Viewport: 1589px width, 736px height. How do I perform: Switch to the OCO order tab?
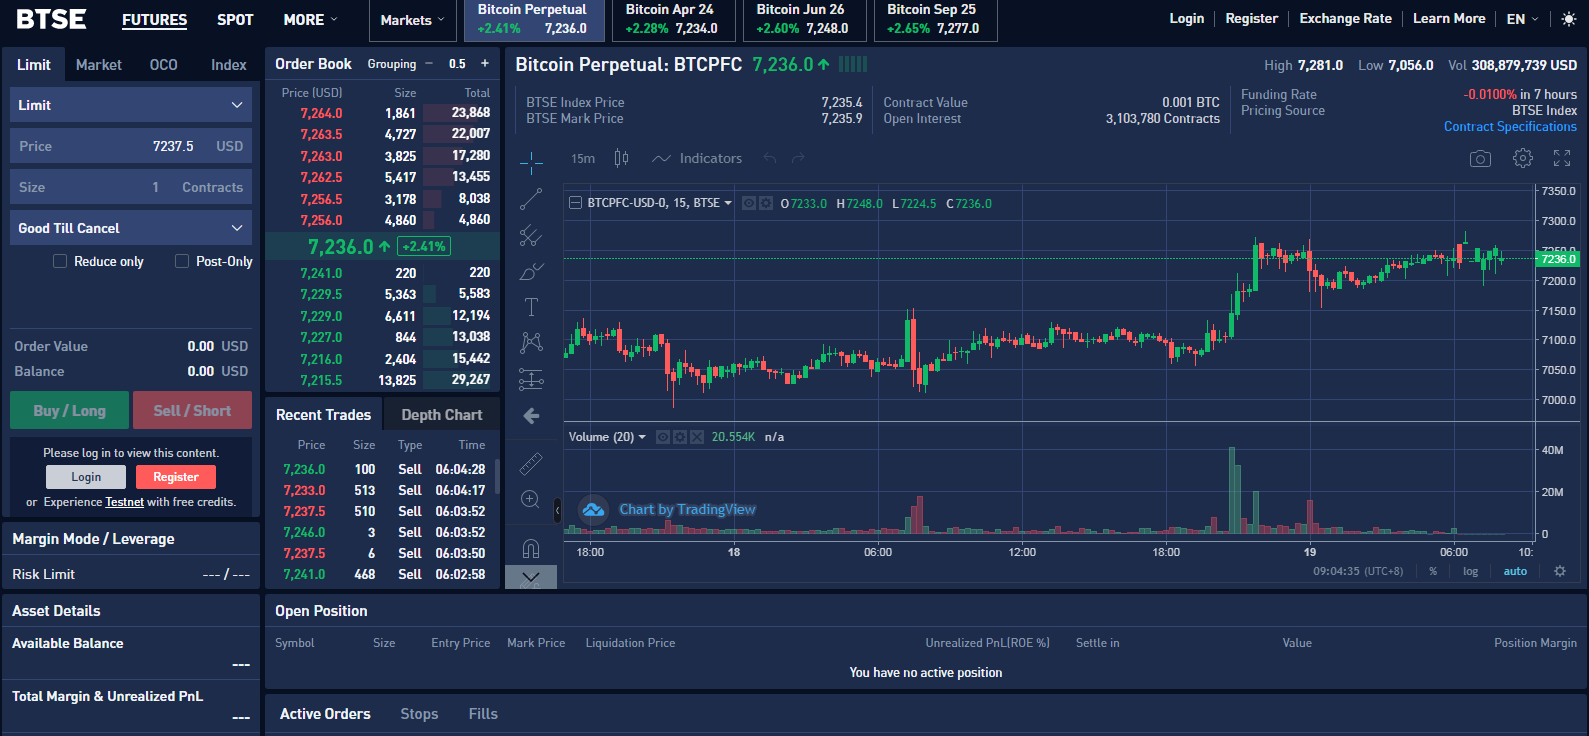click(x=164, y=65)
